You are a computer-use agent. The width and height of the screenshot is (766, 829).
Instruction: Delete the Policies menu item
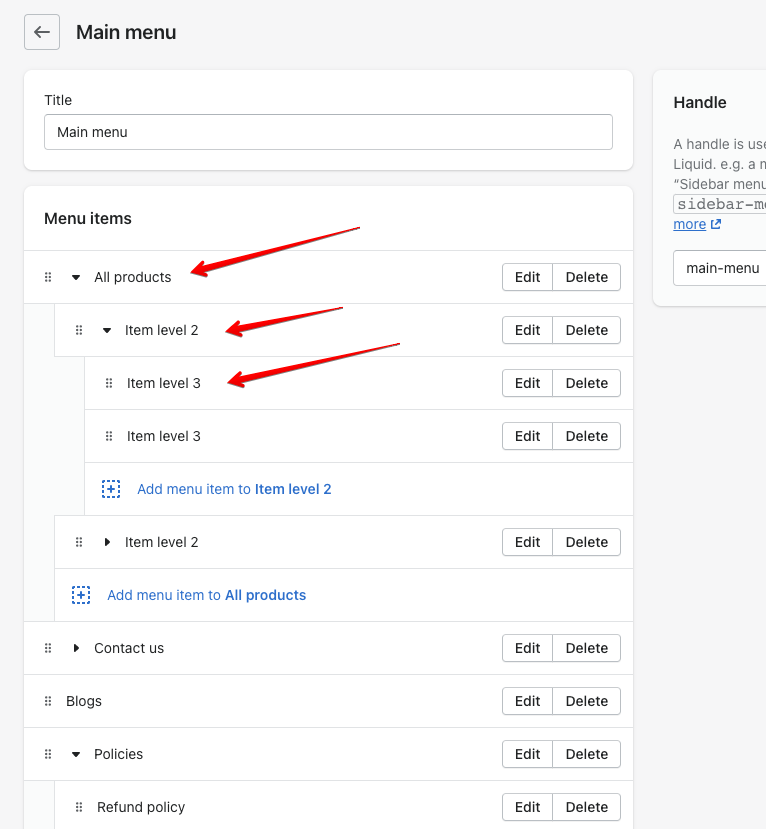(x=586, y=754)
